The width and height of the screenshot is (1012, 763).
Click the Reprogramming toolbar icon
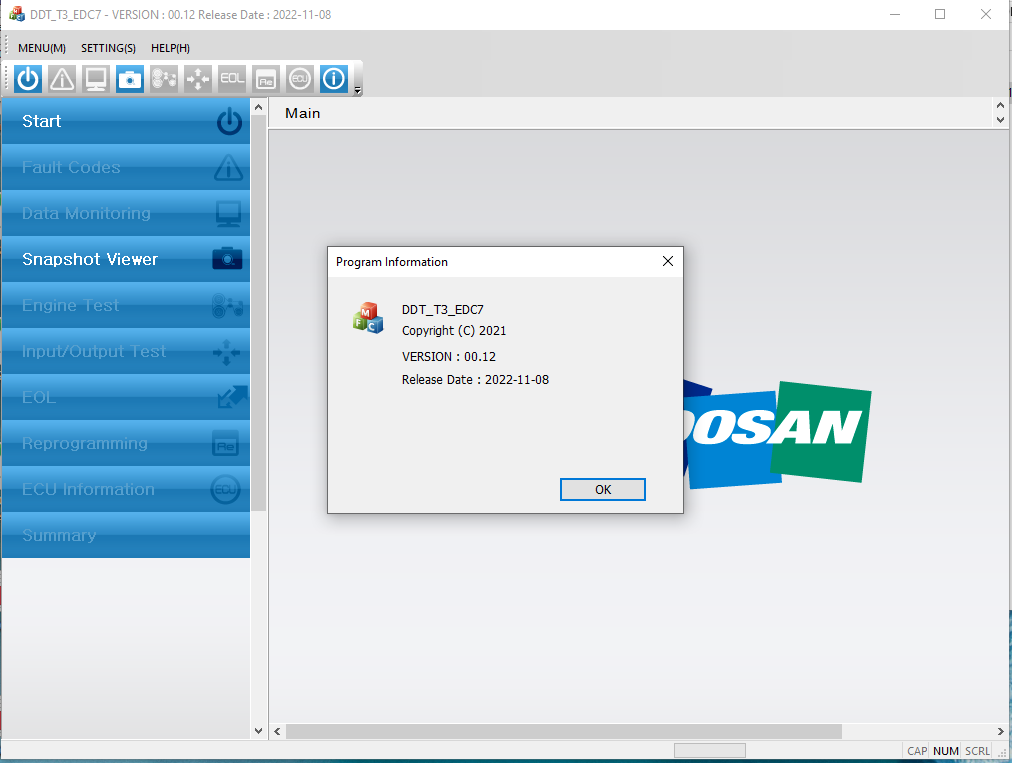[266, 79]
